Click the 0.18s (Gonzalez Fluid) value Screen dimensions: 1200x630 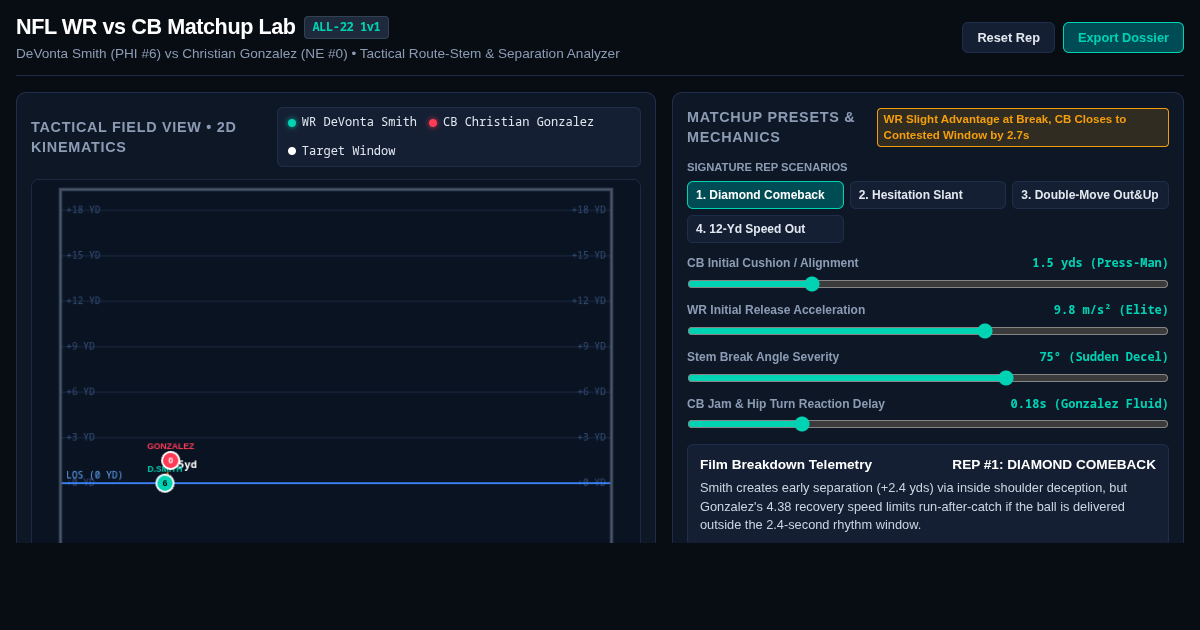point(1089,404)
